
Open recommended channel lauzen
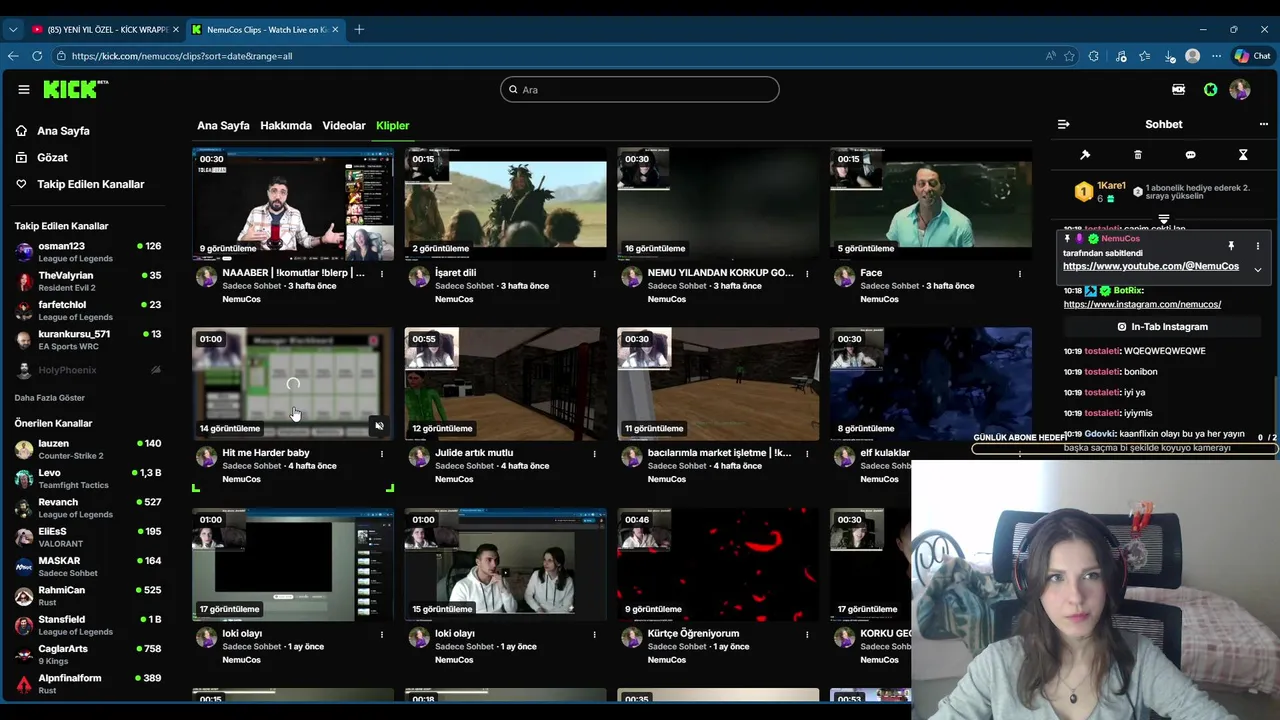[x=88, y=449]
